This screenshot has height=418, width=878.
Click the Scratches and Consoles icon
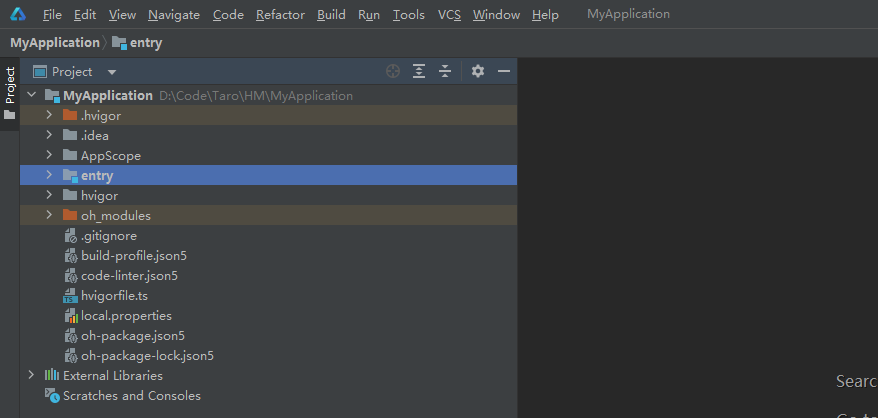(x=52, y=396)
